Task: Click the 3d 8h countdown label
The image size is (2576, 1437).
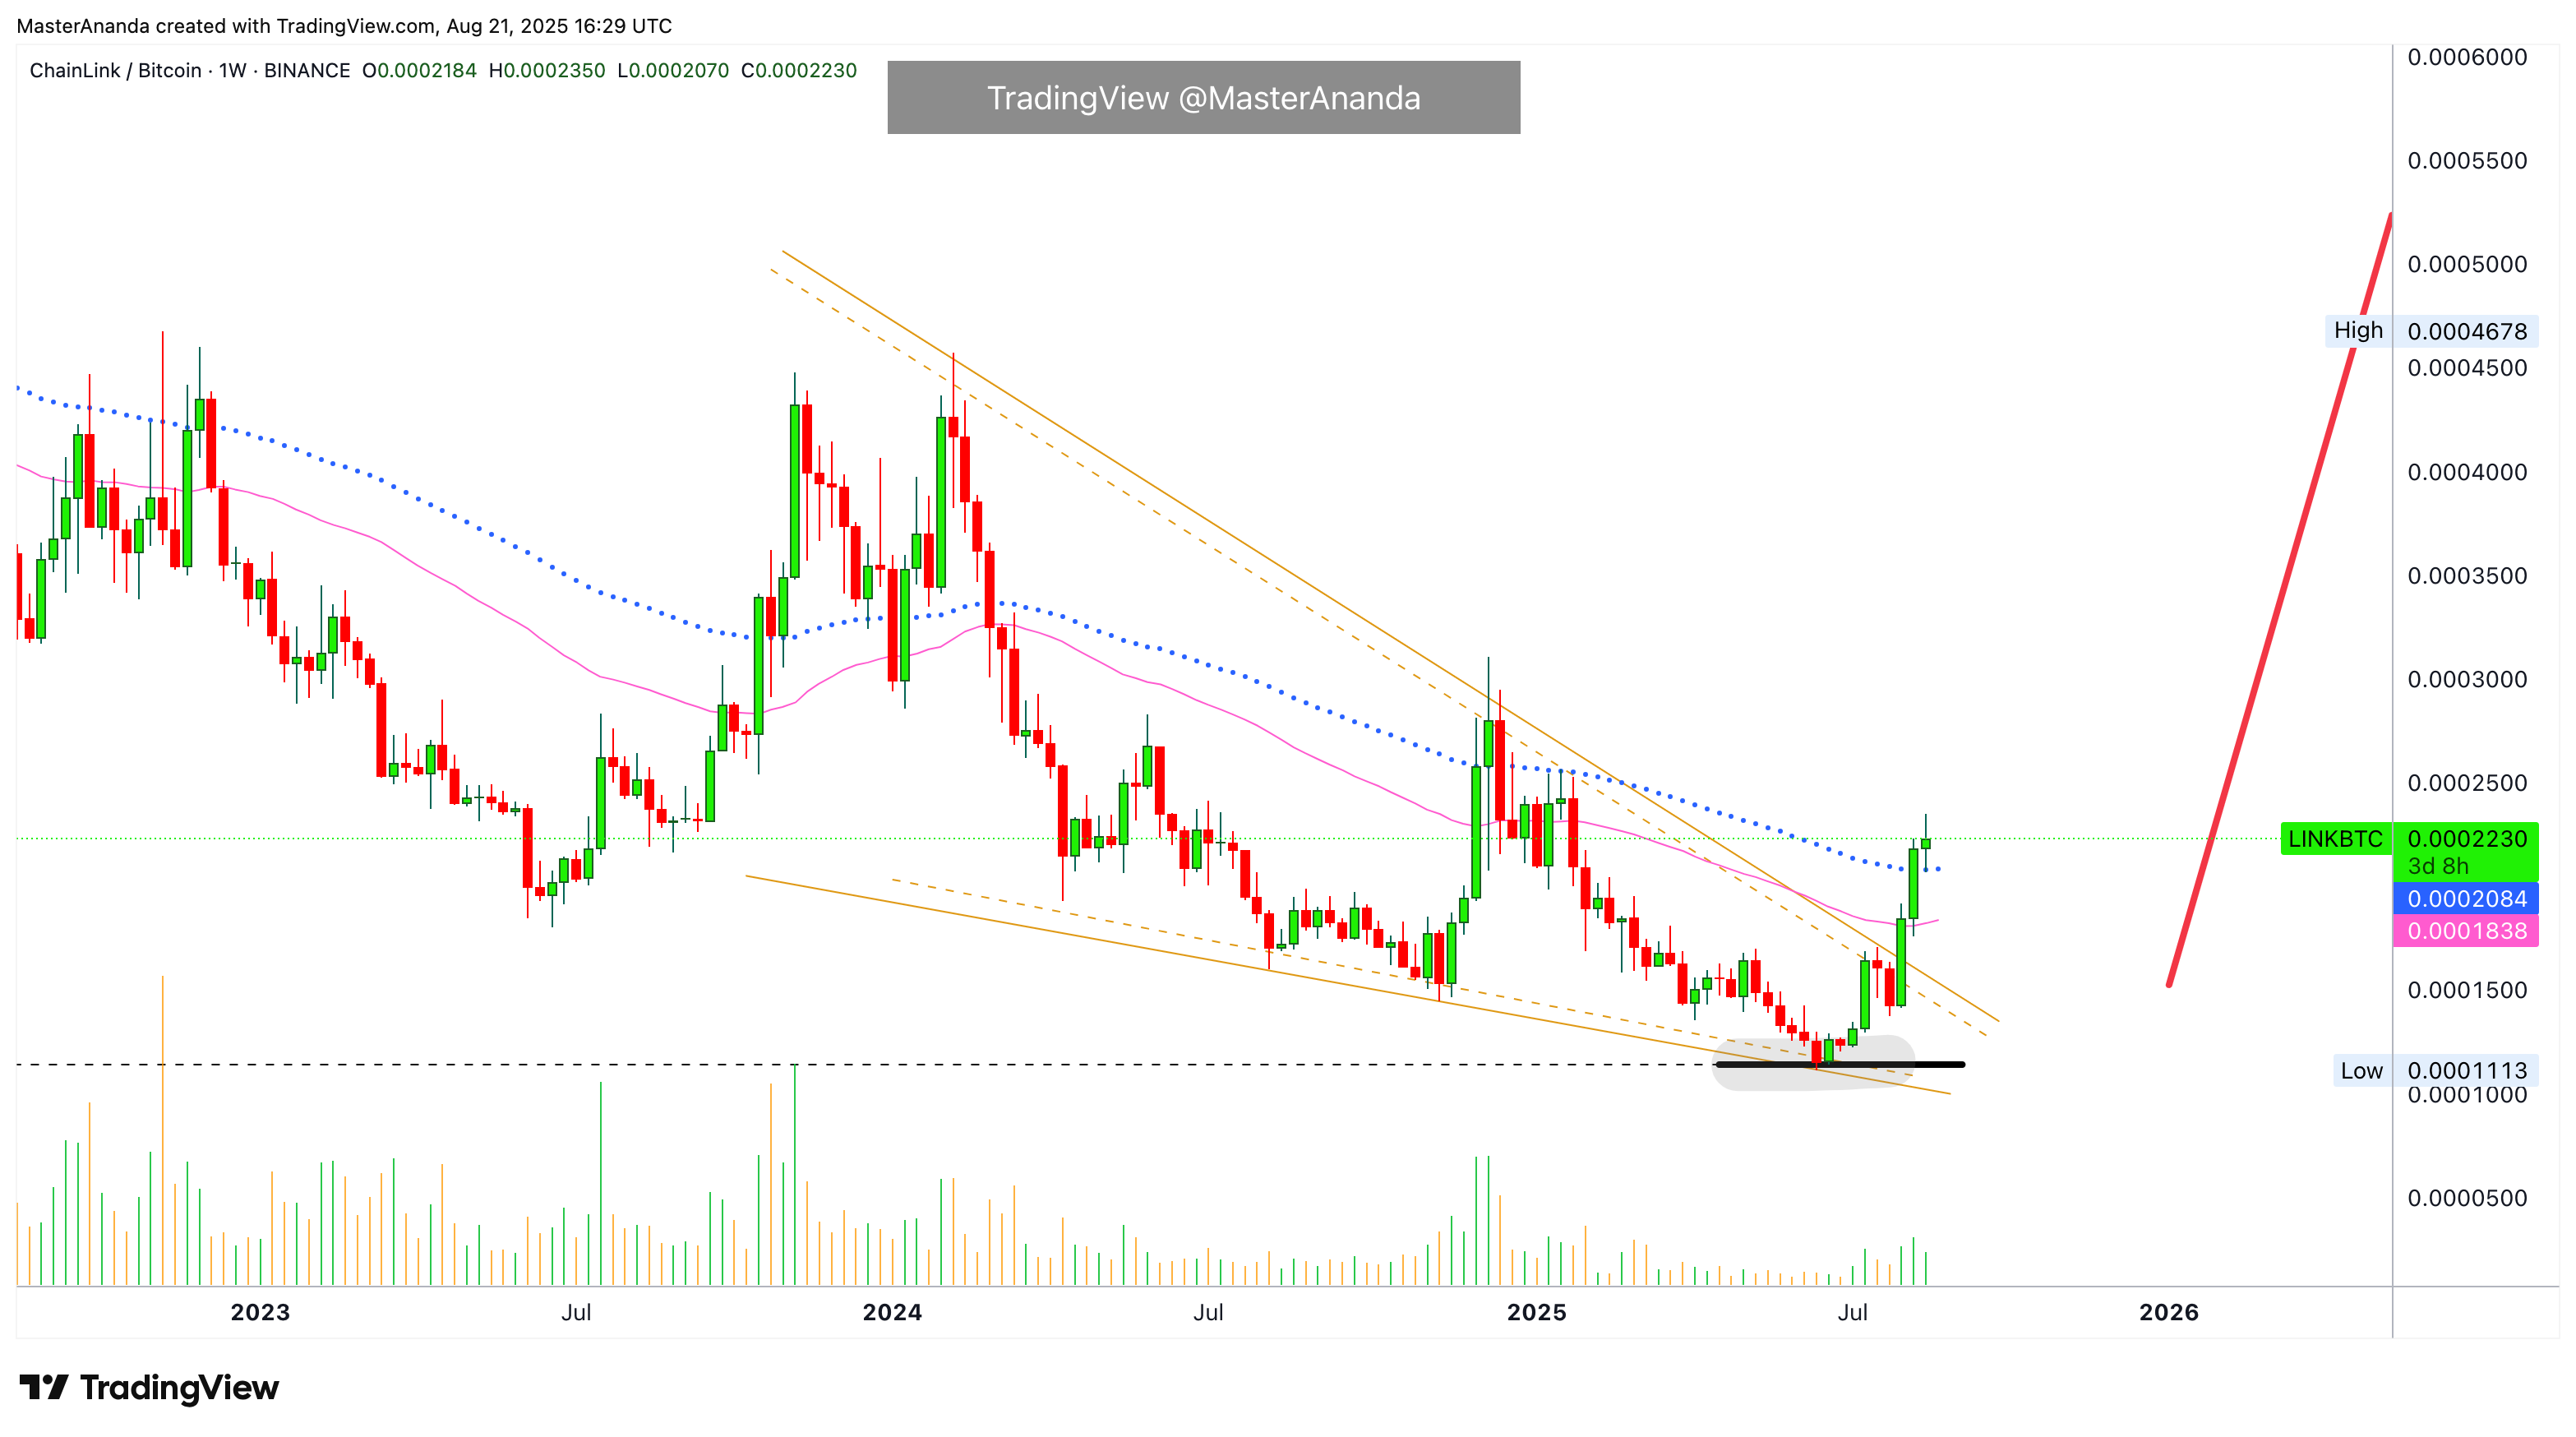Action: point(2438,866)
